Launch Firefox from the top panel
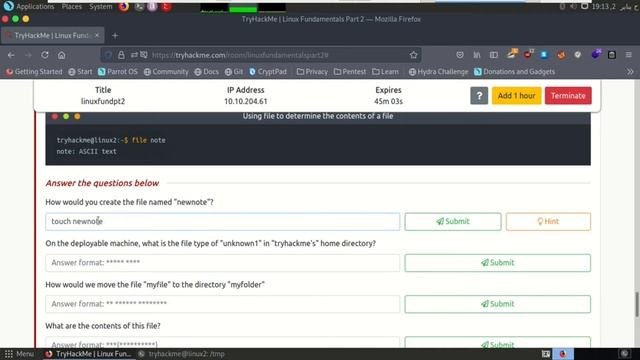This screenshot has width=640, height=360. (x=124, y=7)
